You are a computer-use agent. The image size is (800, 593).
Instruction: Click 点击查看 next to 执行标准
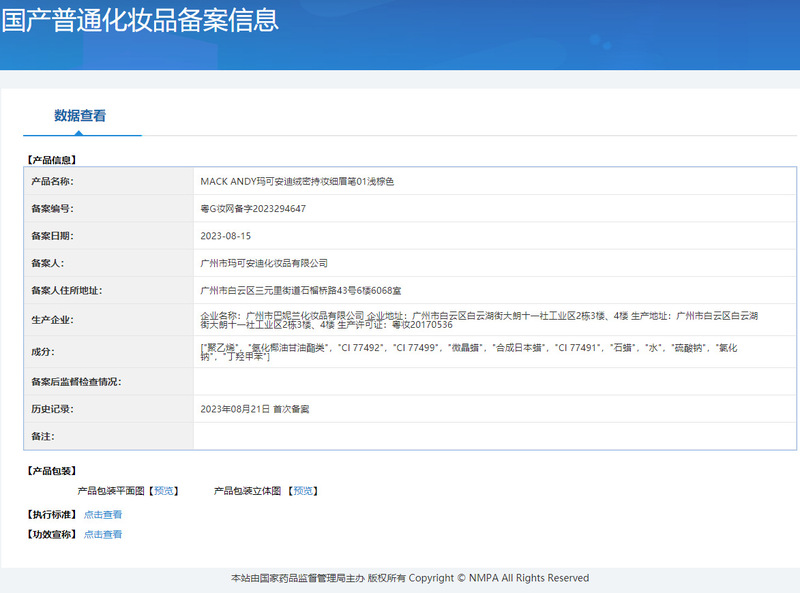[103, 515]
